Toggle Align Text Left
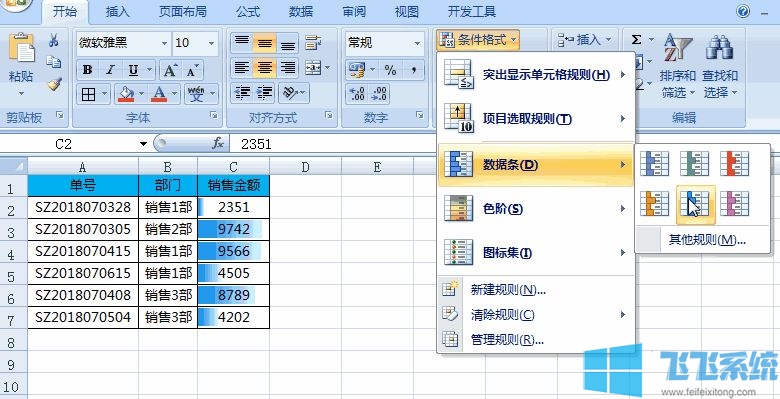Image resolution: width=780 pixels, height=399 pixels. [241, 68]
